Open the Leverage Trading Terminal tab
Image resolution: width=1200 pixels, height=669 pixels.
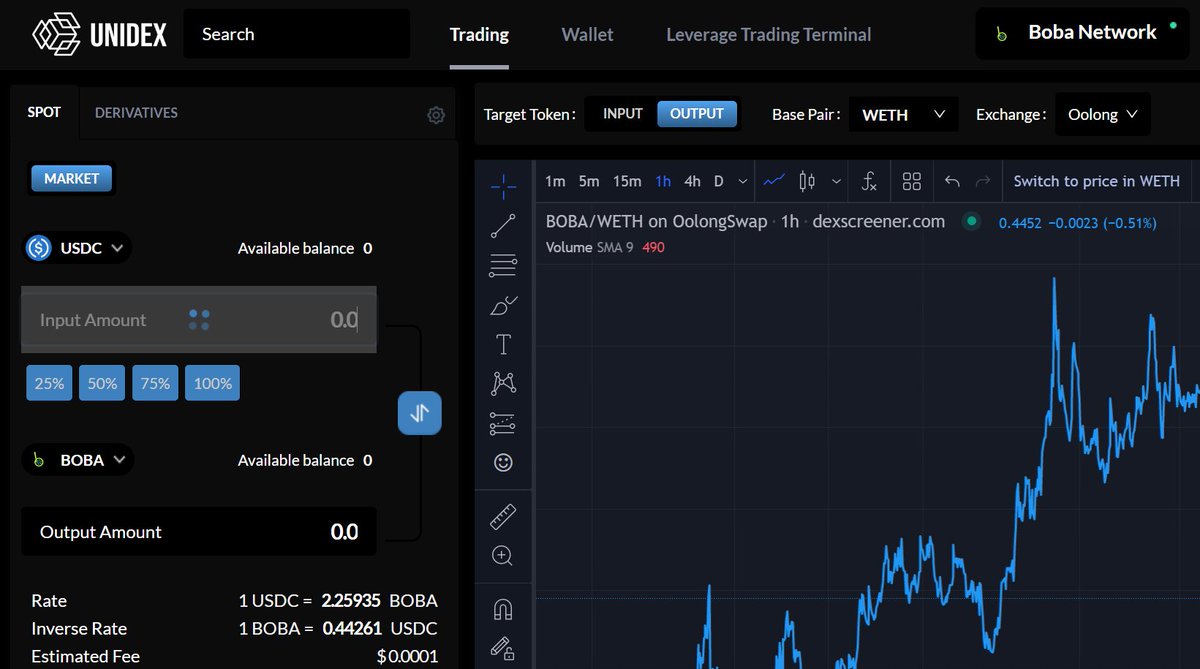769,35
